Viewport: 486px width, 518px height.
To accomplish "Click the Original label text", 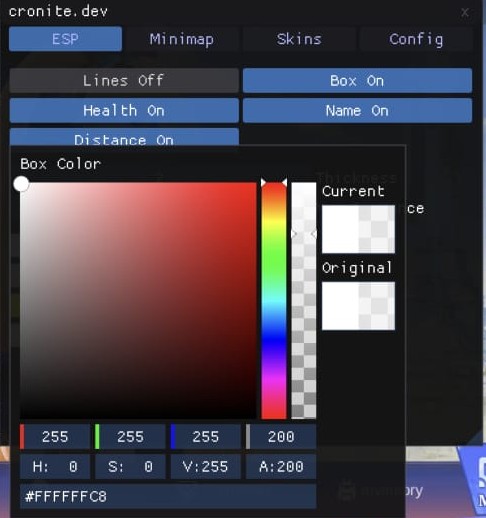I will 357,268.
